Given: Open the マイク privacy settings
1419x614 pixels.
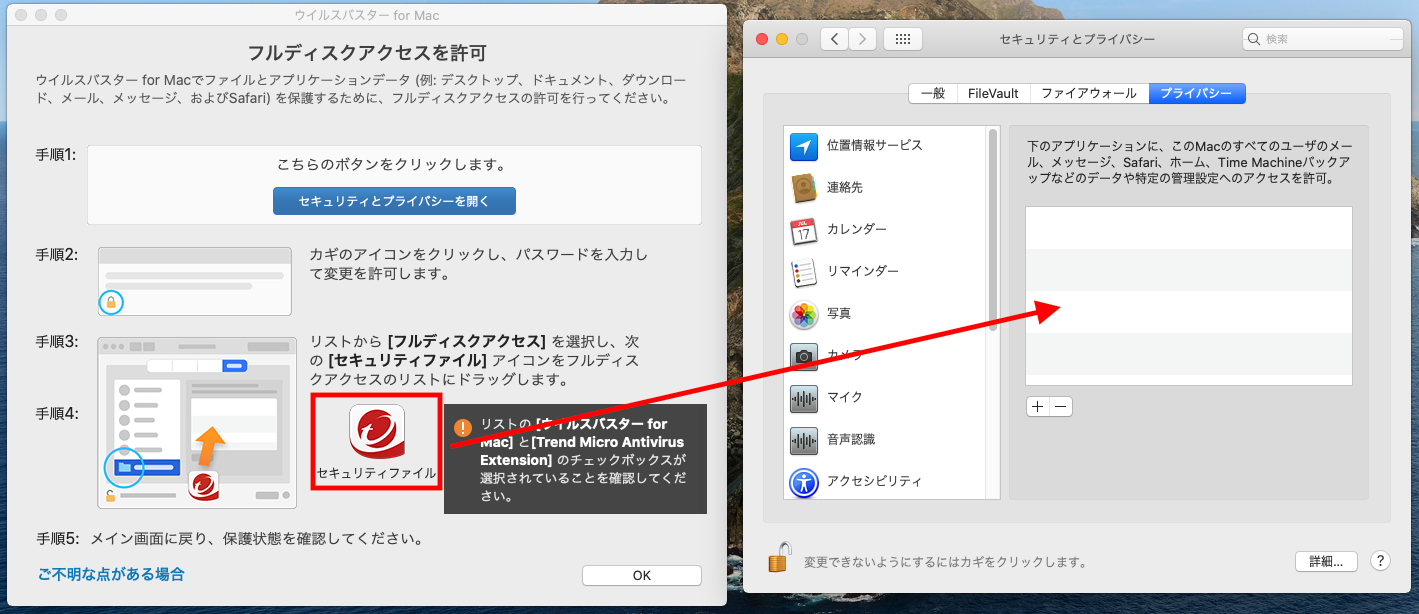Looking at the screenshot, I should [x=805, y=397].
